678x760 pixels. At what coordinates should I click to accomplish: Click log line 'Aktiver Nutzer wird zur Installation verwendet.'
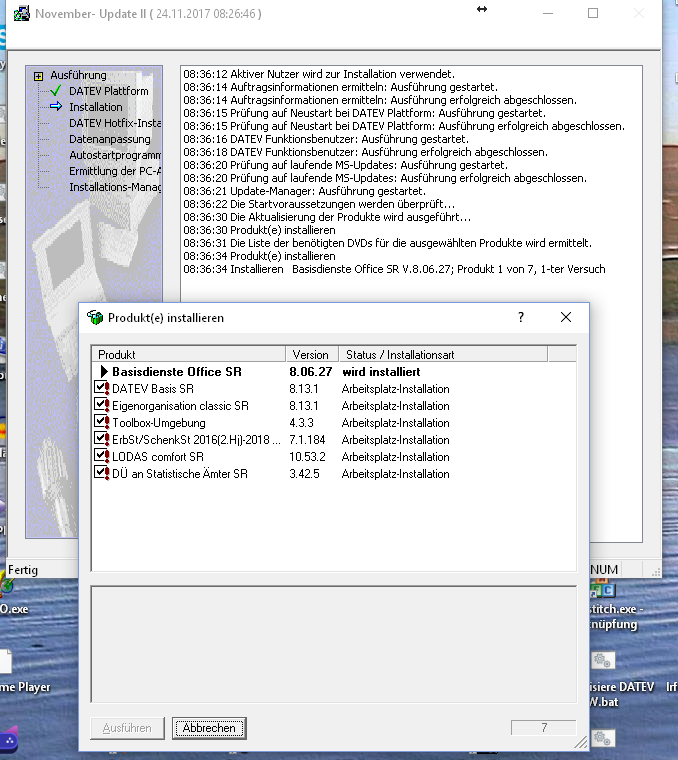[319, 74]
